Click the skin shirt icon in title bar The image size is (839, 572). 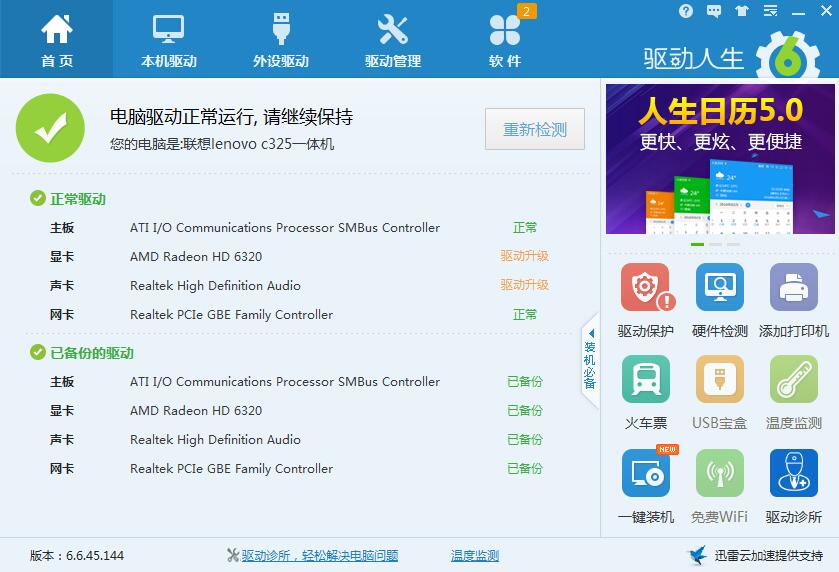(742, 11)
